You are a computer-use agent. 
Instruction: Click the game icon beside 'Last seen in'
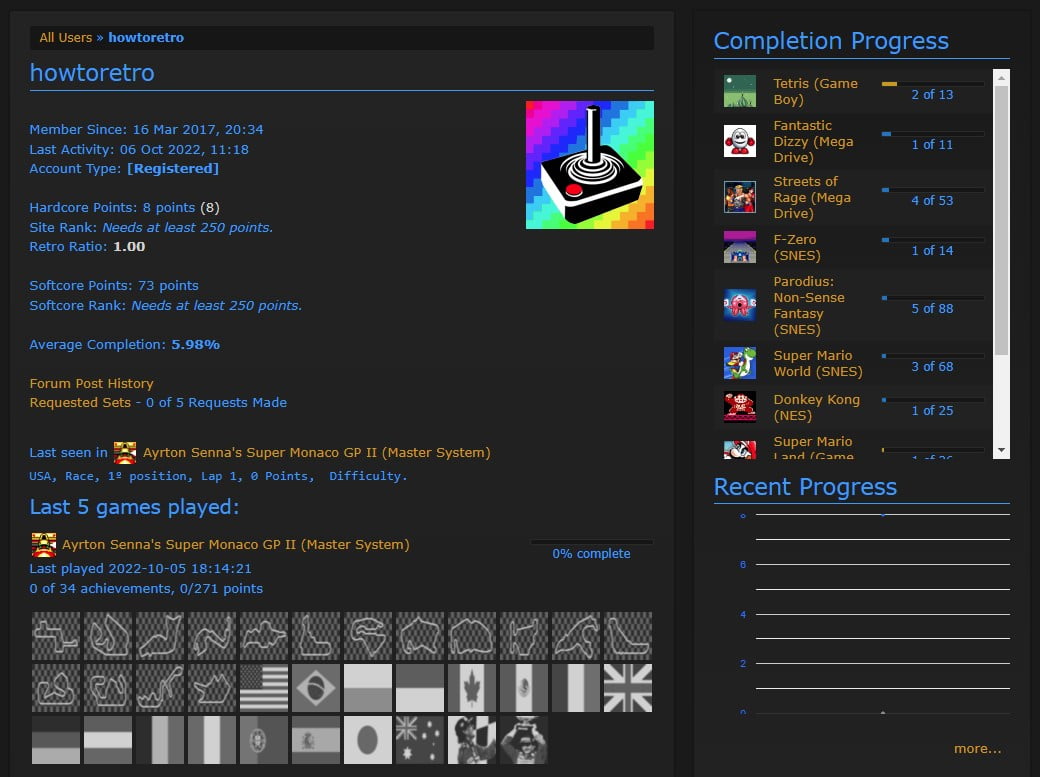coord(125,452)
